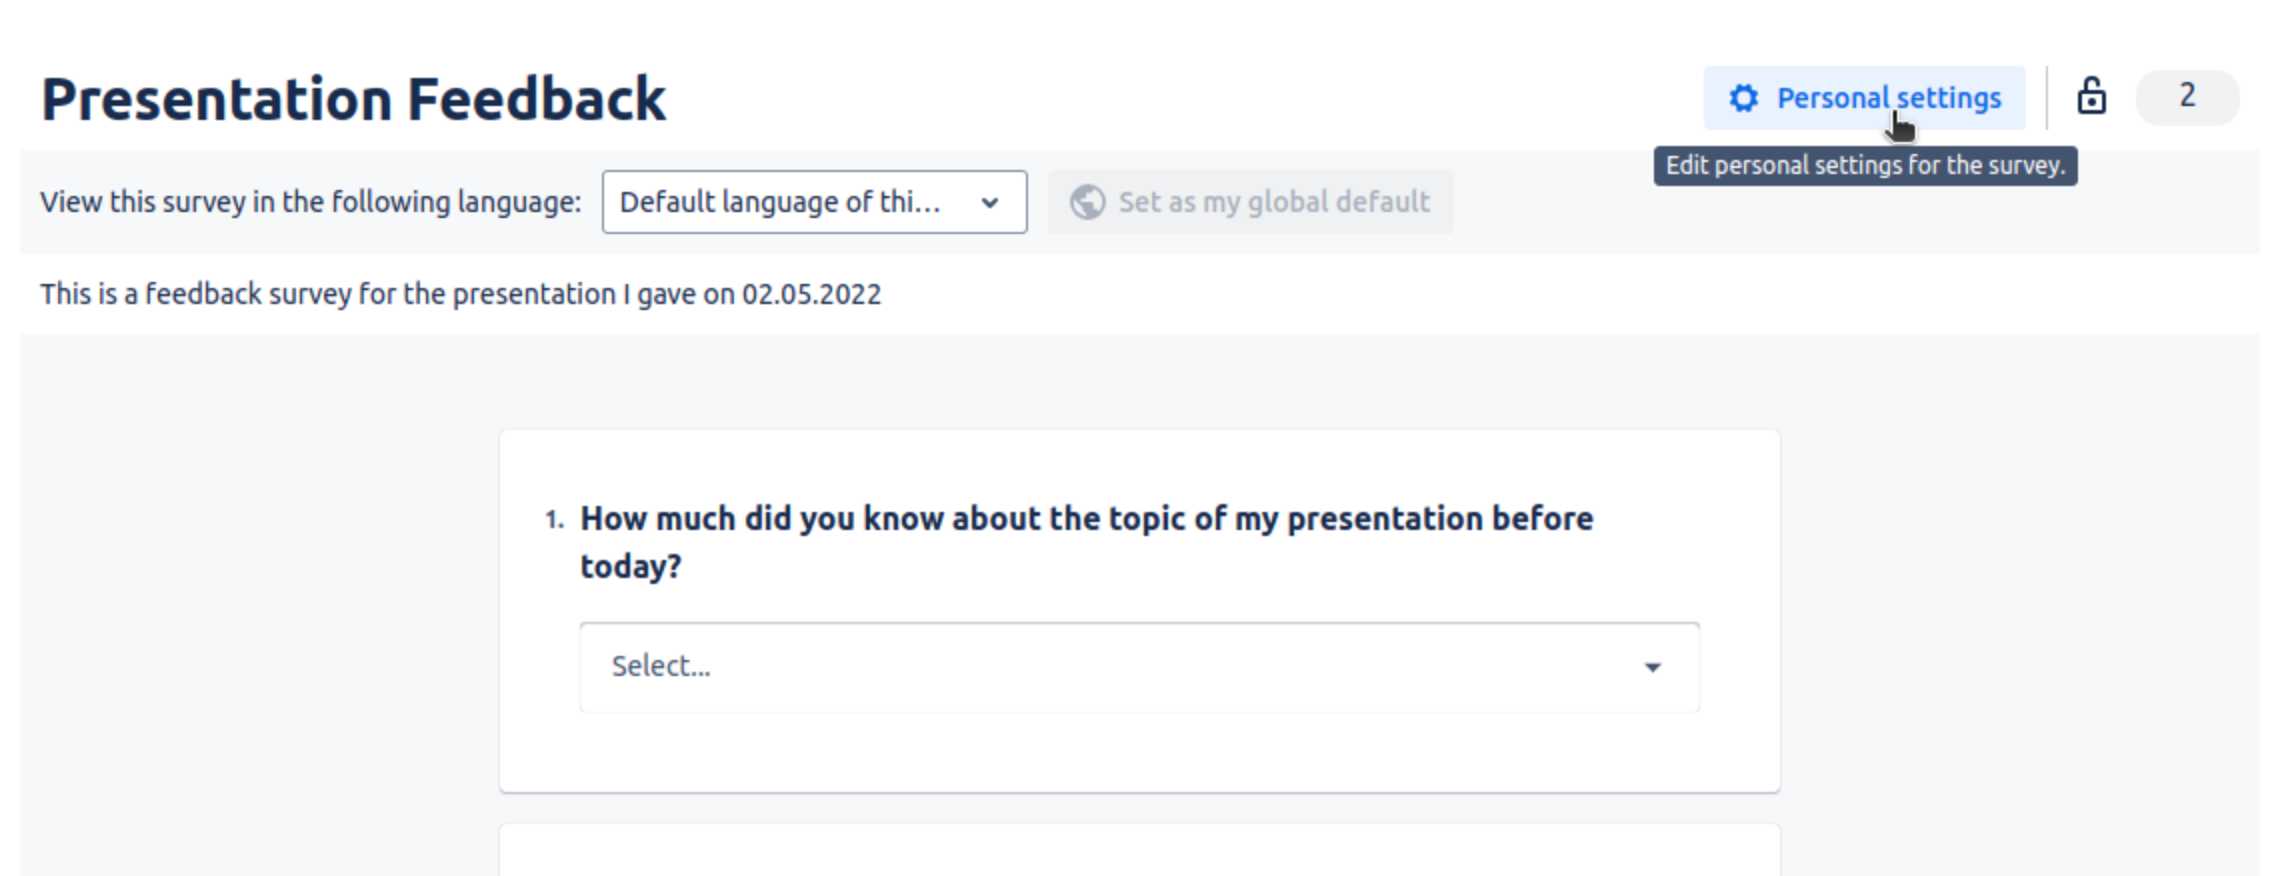The height and width of the screenshot is (876, 2276).
Task: Click the survey description mentioning 02.05.2022
Action: [460, 294]
